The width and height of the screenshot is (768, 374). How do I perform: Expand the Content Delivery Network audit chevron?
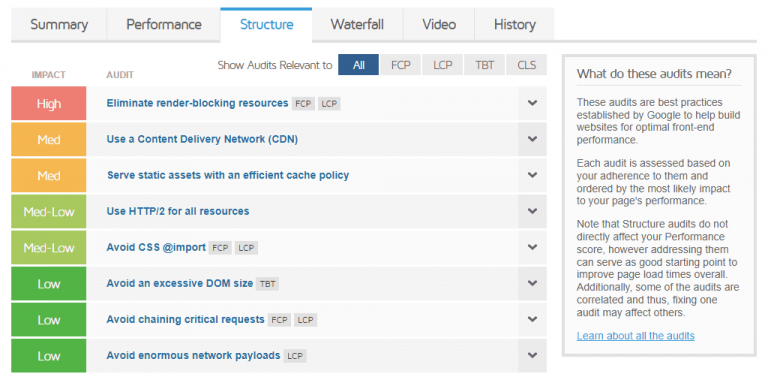[532, 139]
